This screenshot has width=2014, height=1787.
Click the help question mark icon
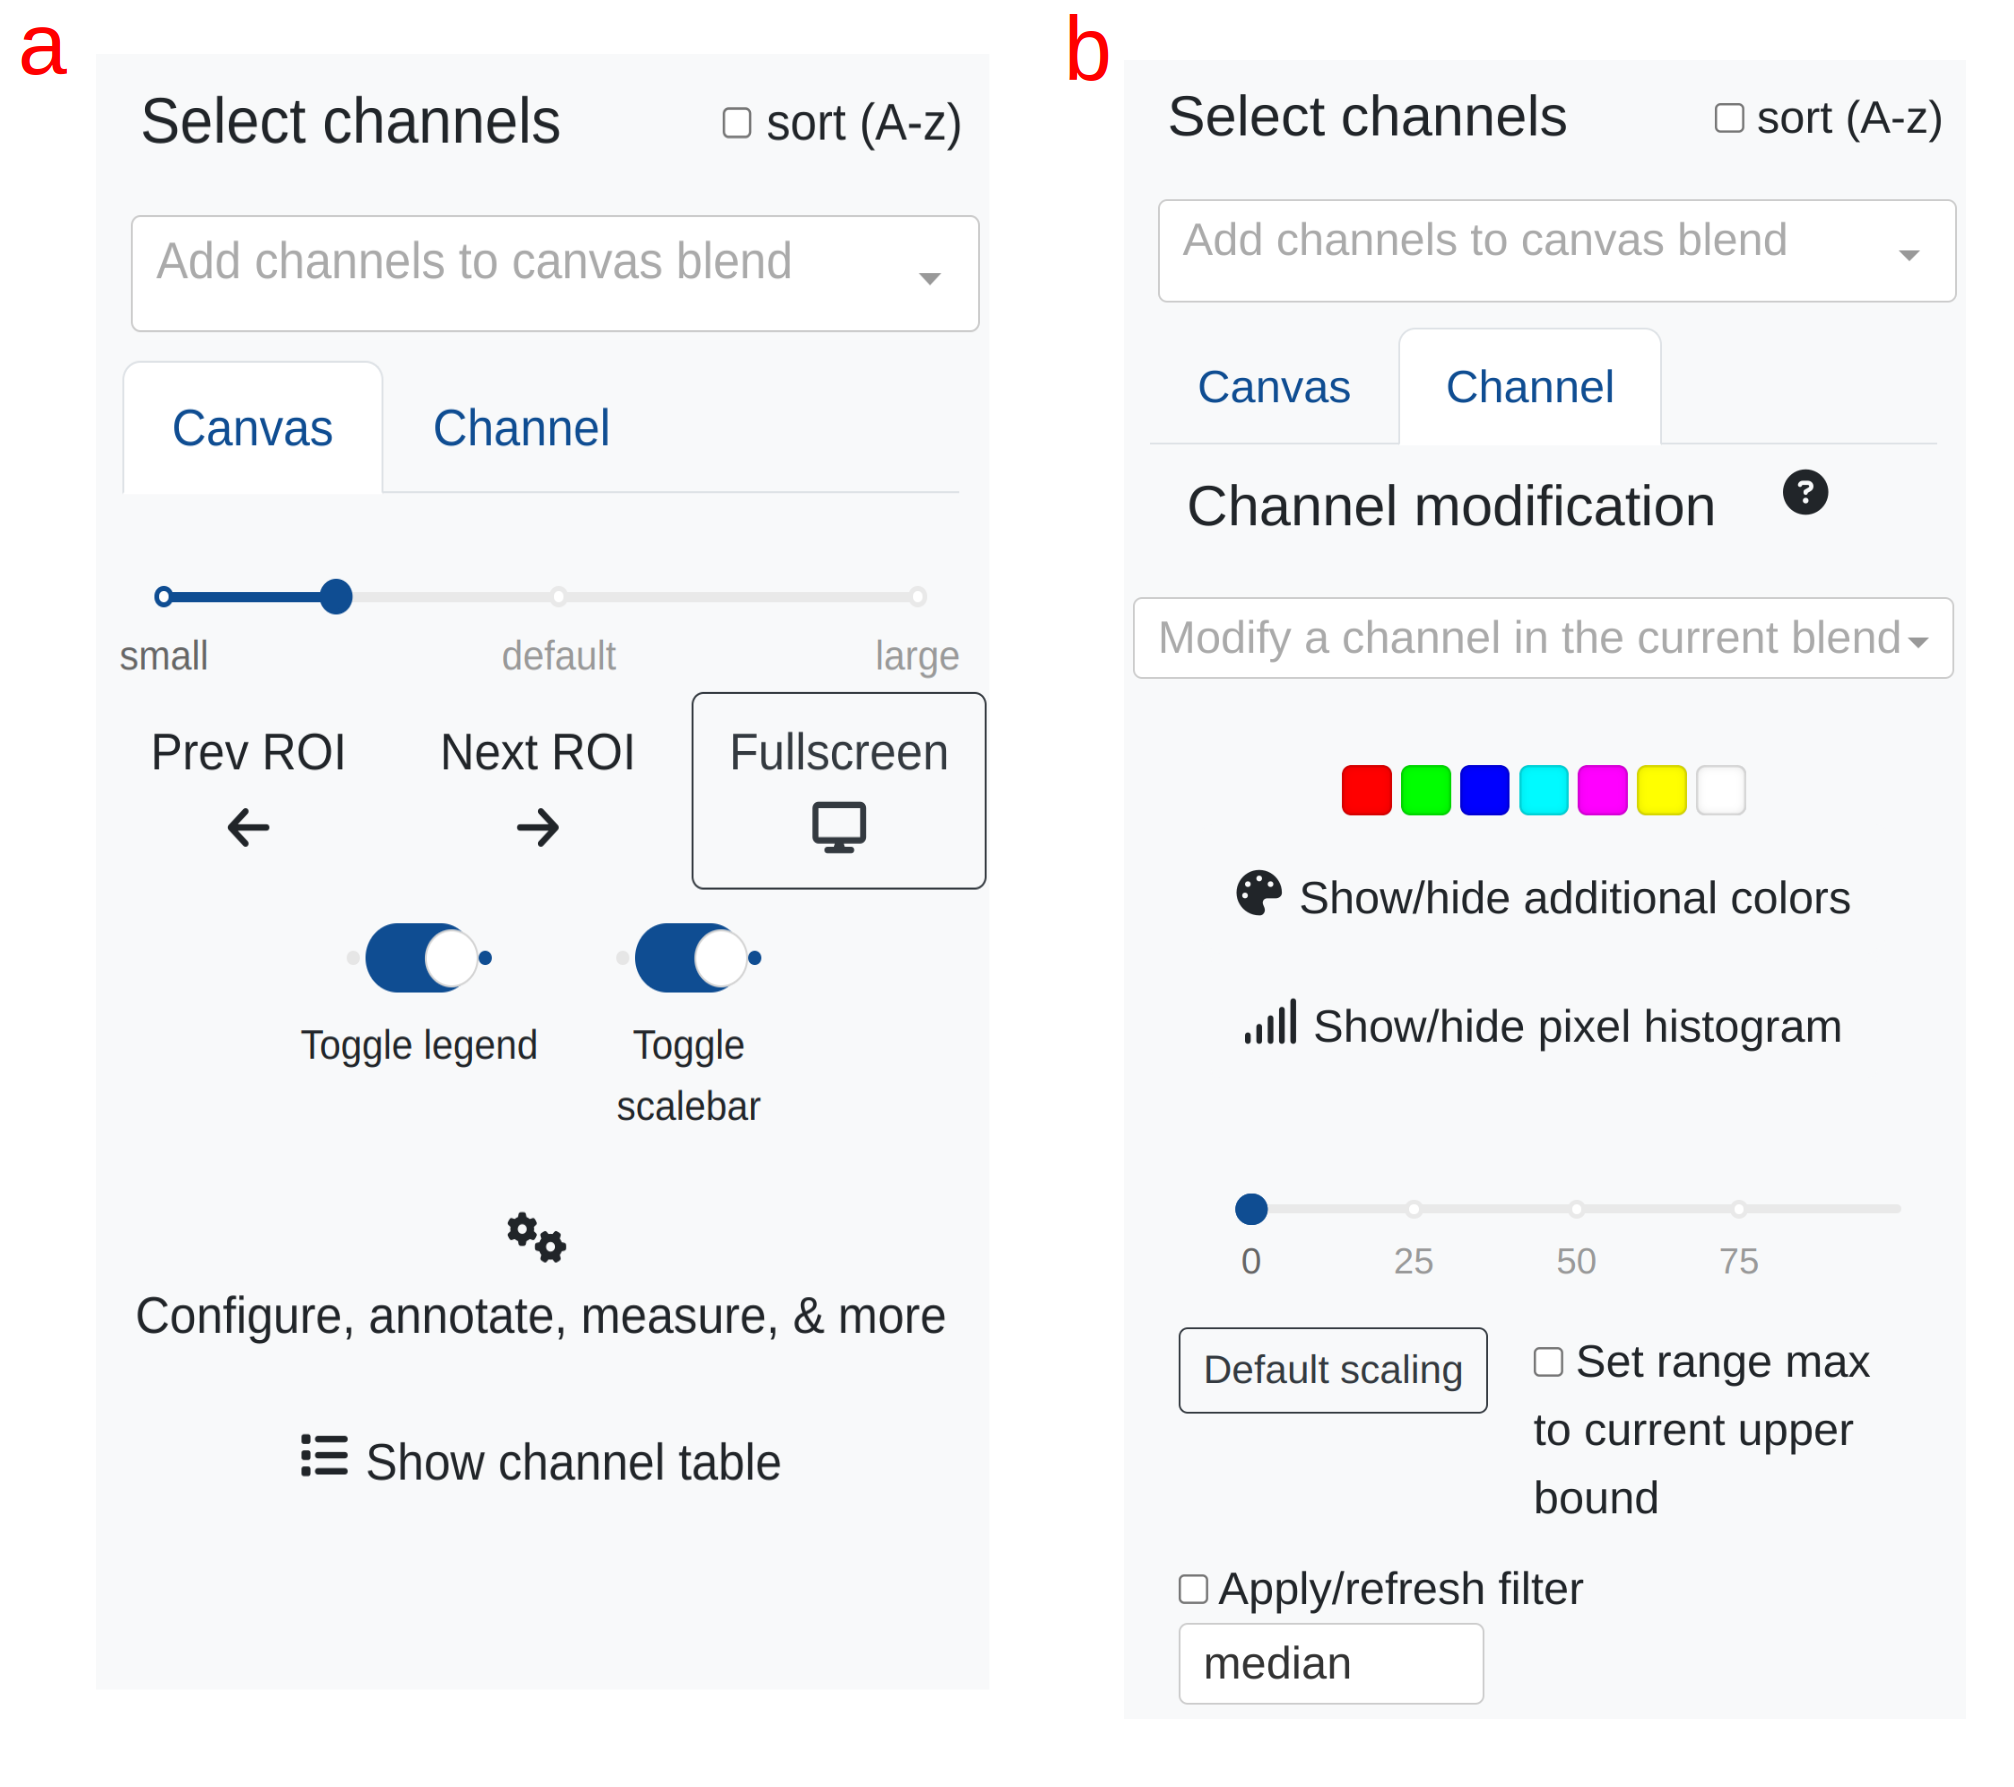1805,492
